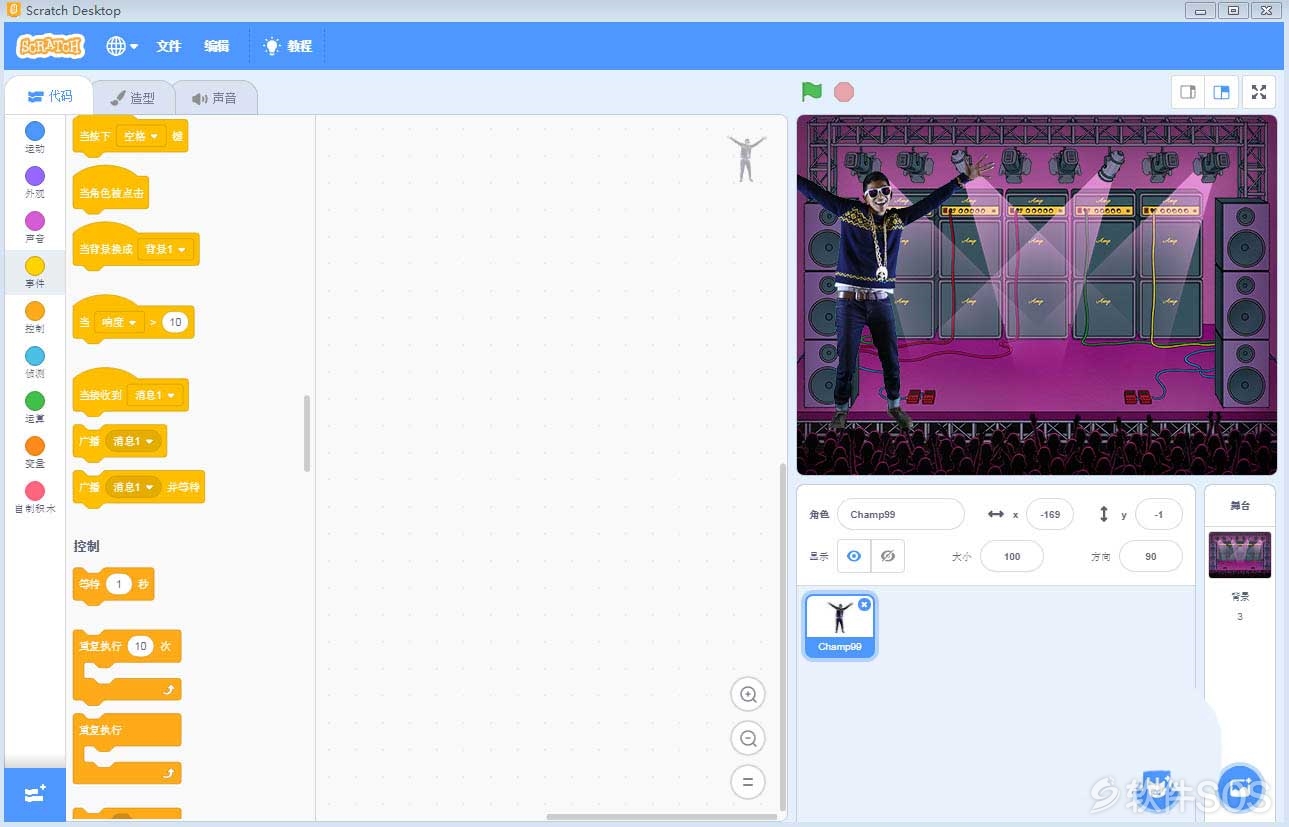Open the 文件 menu
The height and width of the screenshot is (827, 1289).
[x=169, y=46]
